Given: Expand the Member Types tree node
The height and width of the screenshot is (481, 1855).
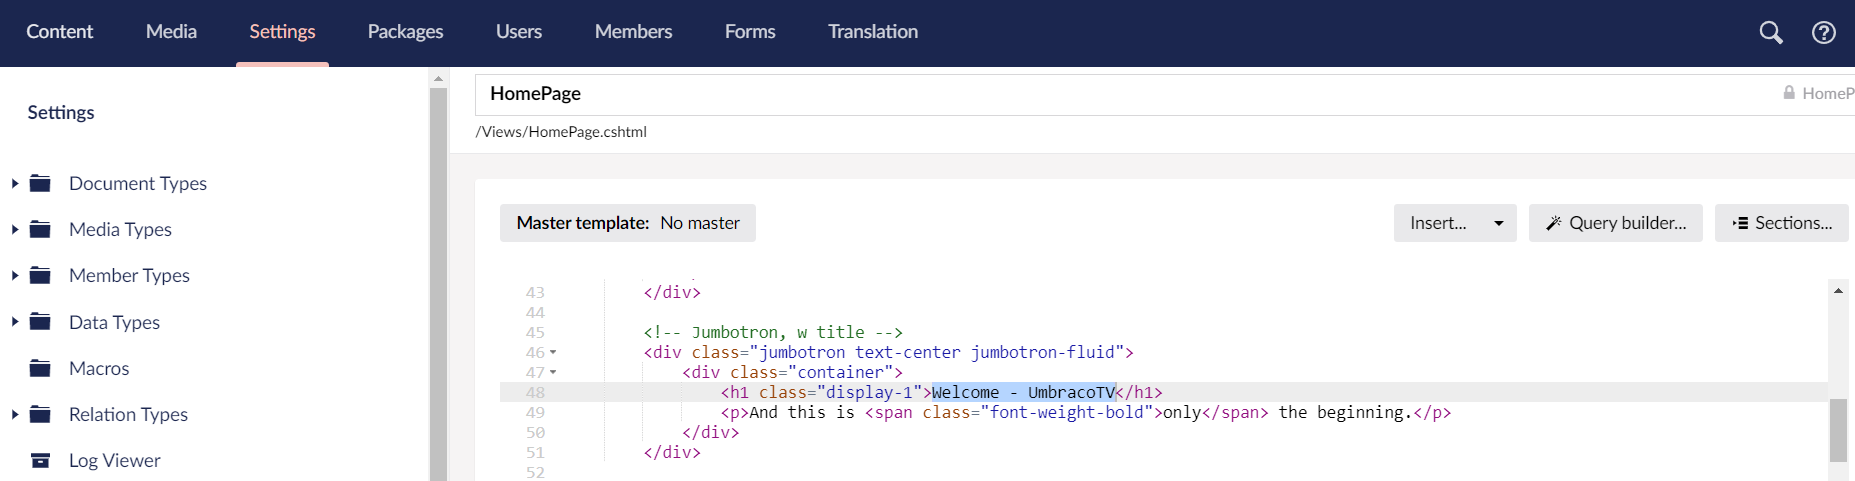Looking at the screenshot, I should [x=15, y=275].
